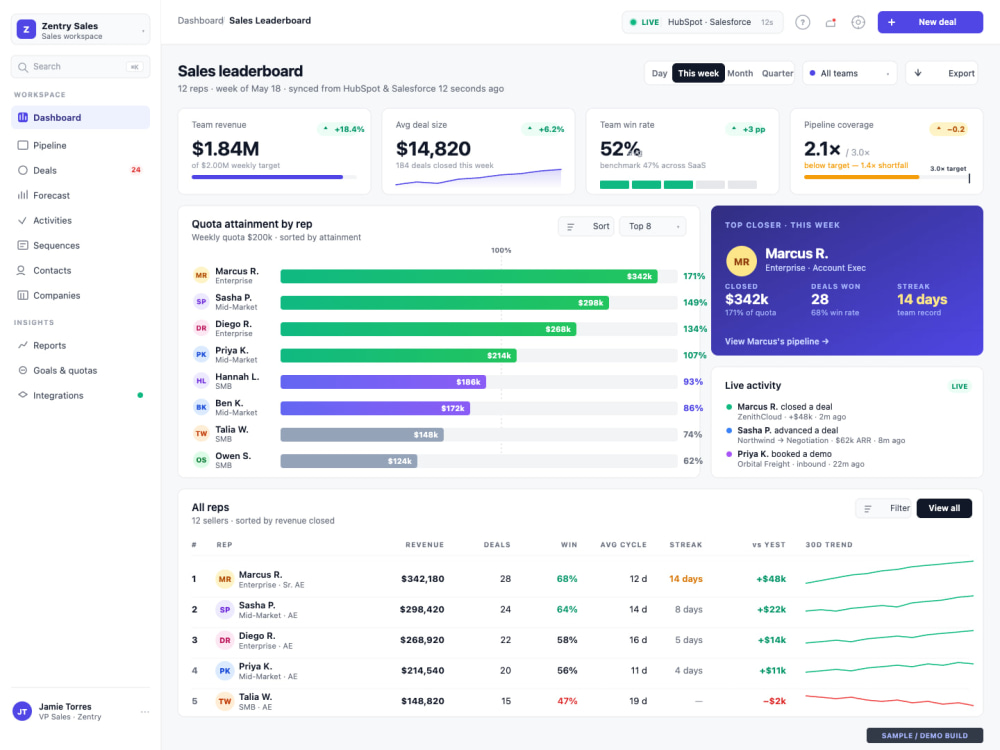Screen dimensions: 1000x750
Task: Click the Deals sidebar icon
Action: [x=23, y=170]
